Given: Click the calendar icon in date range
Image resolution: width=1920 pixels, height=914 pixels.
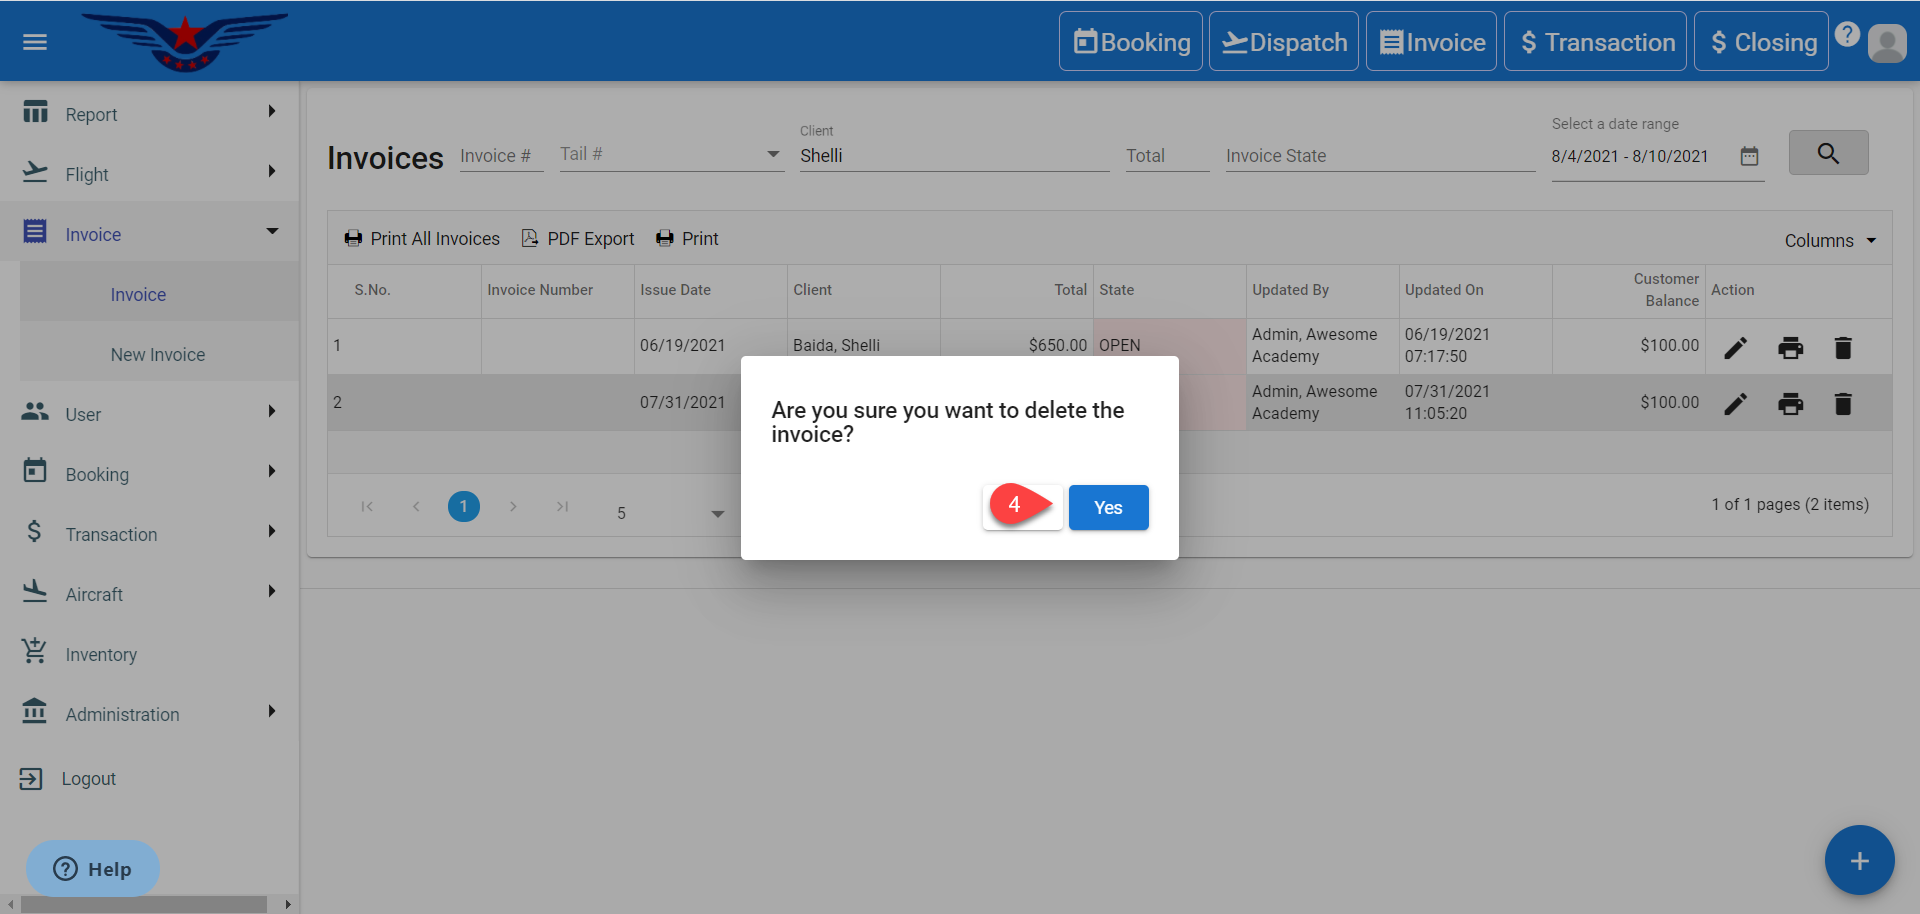Looking at the screenshot, I should click(x=1749, y=156).
